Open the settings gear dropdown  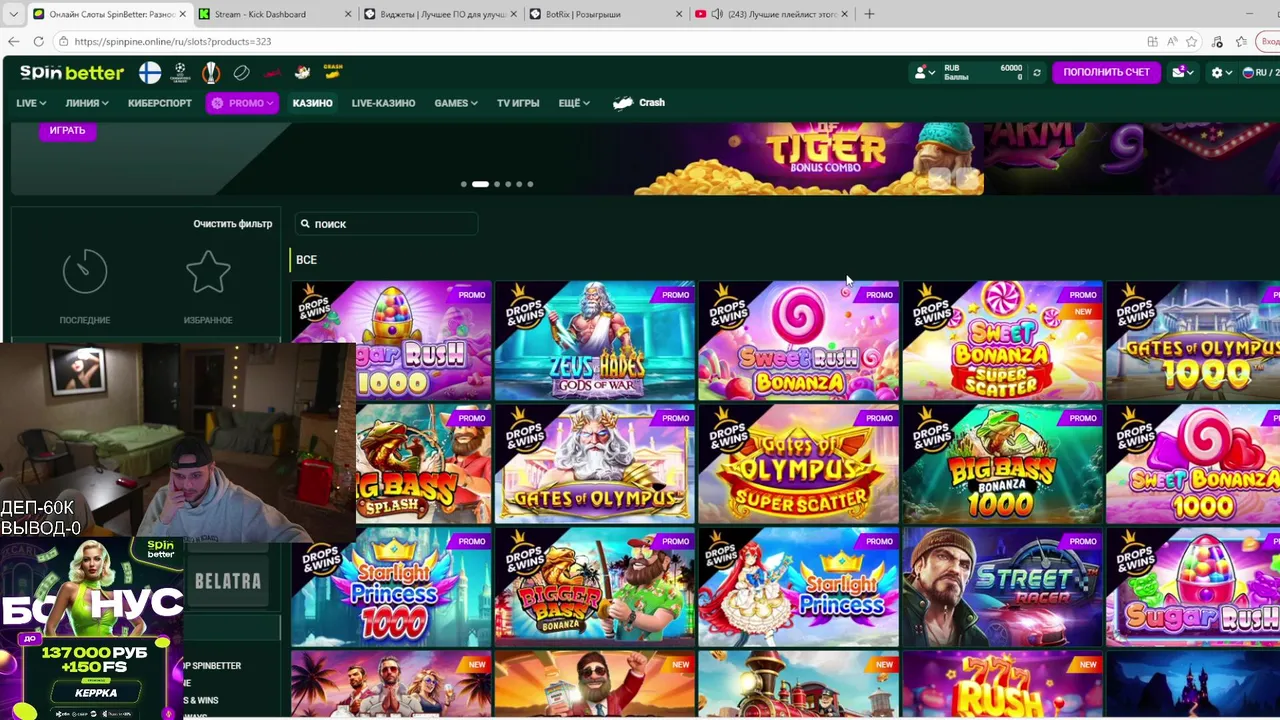pyautogui.click(x=1221, y=72)
